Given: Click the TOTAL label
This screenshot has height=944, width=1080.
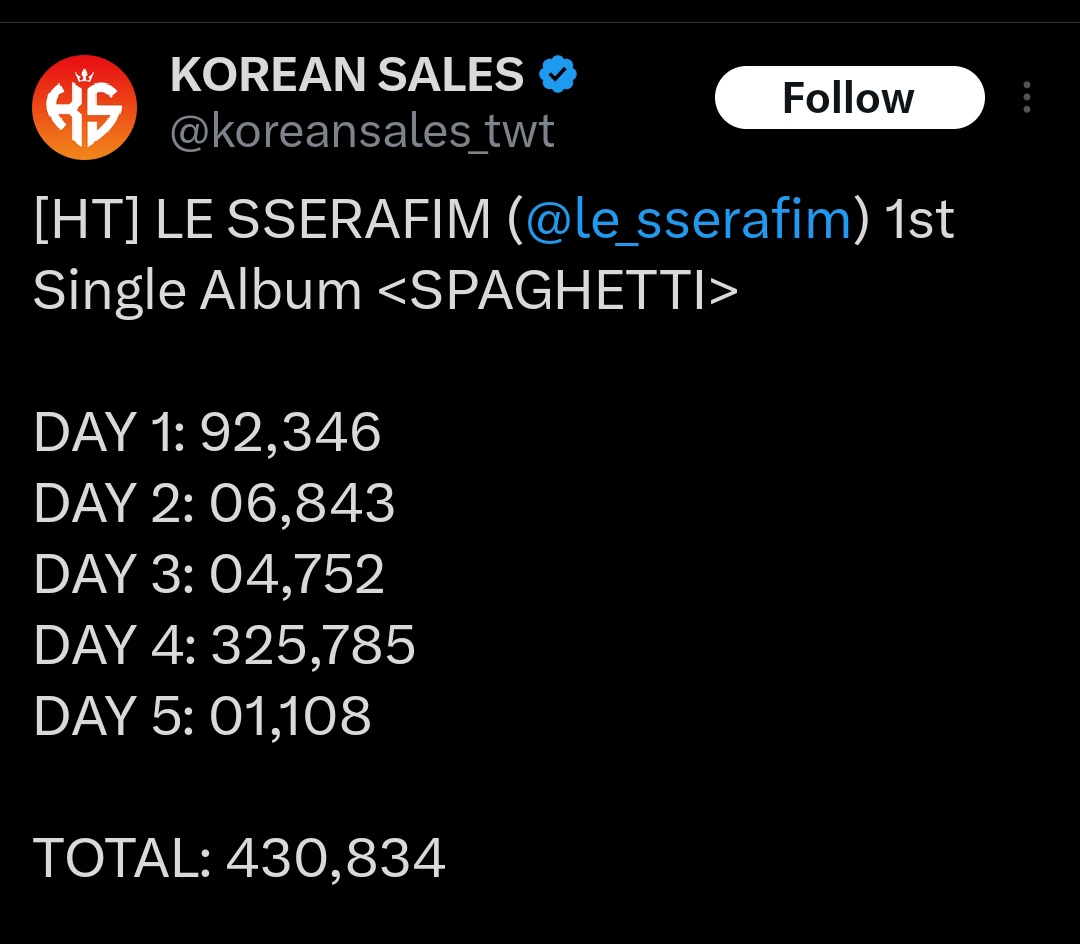Looking at the screenshot, I should (x=121, y=859).
